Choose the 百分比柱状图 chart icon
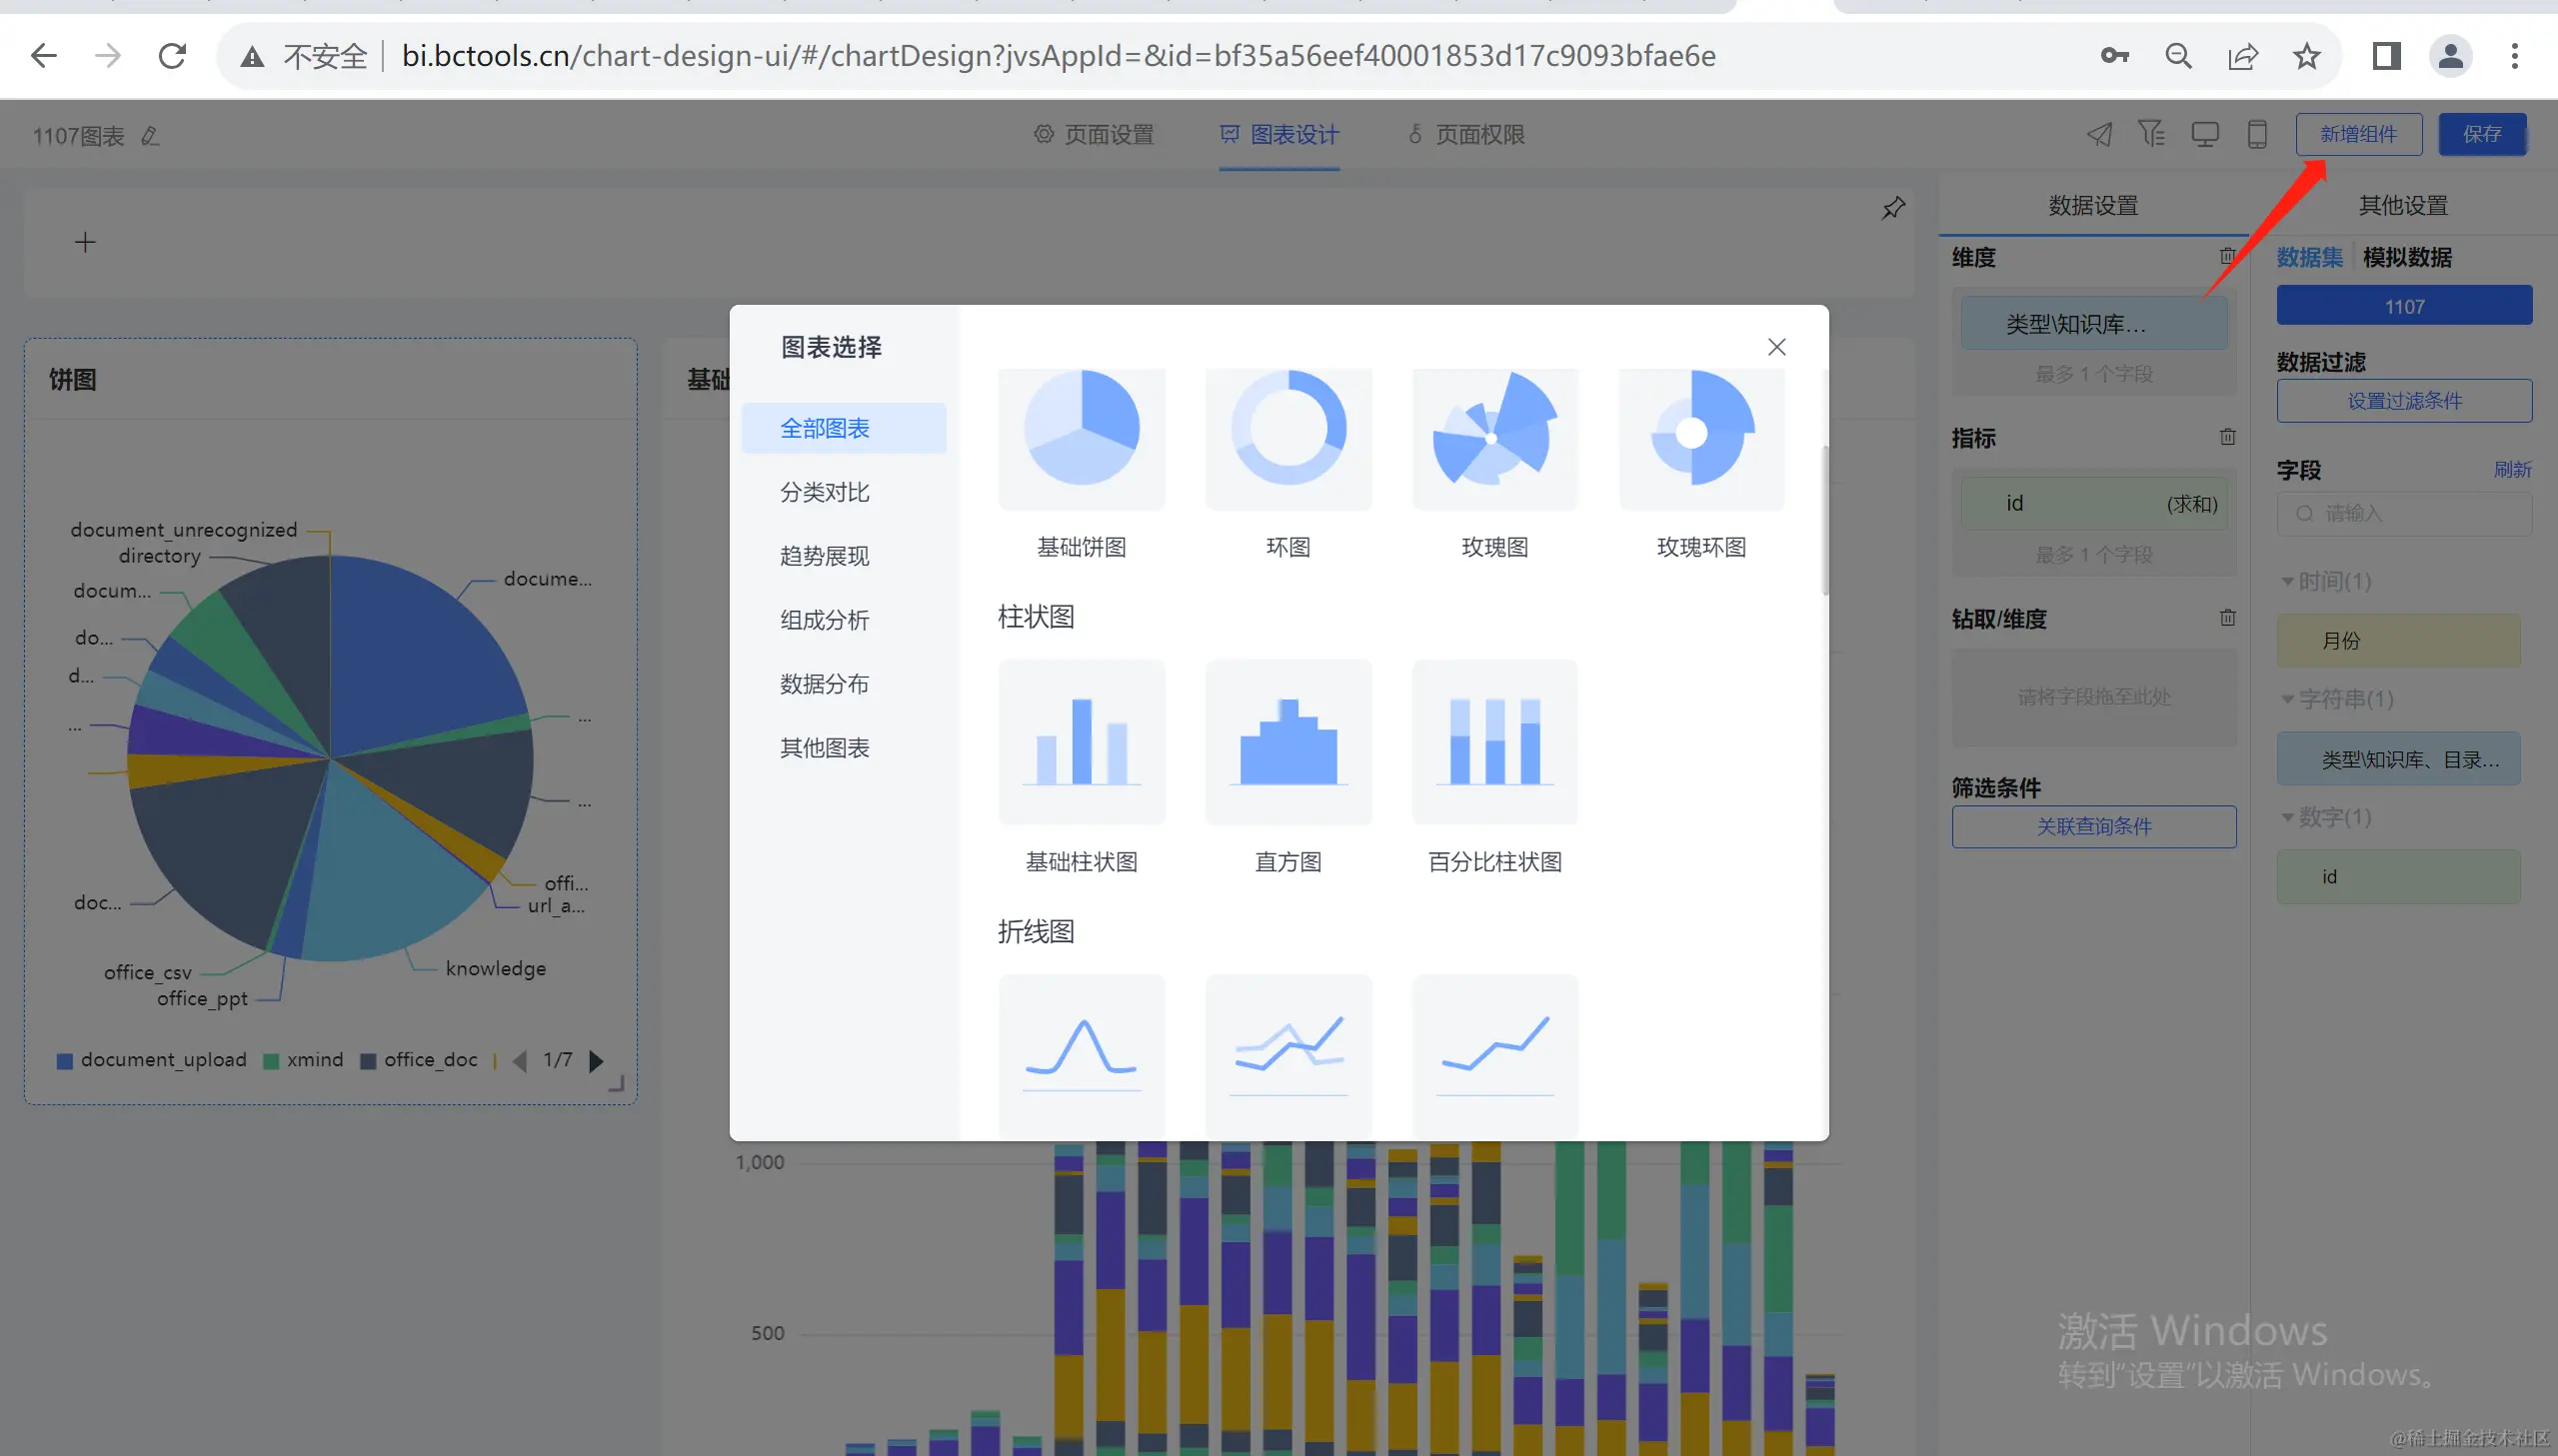Viewport: 2558px width, 1456px height. (x=1494, y=742)
